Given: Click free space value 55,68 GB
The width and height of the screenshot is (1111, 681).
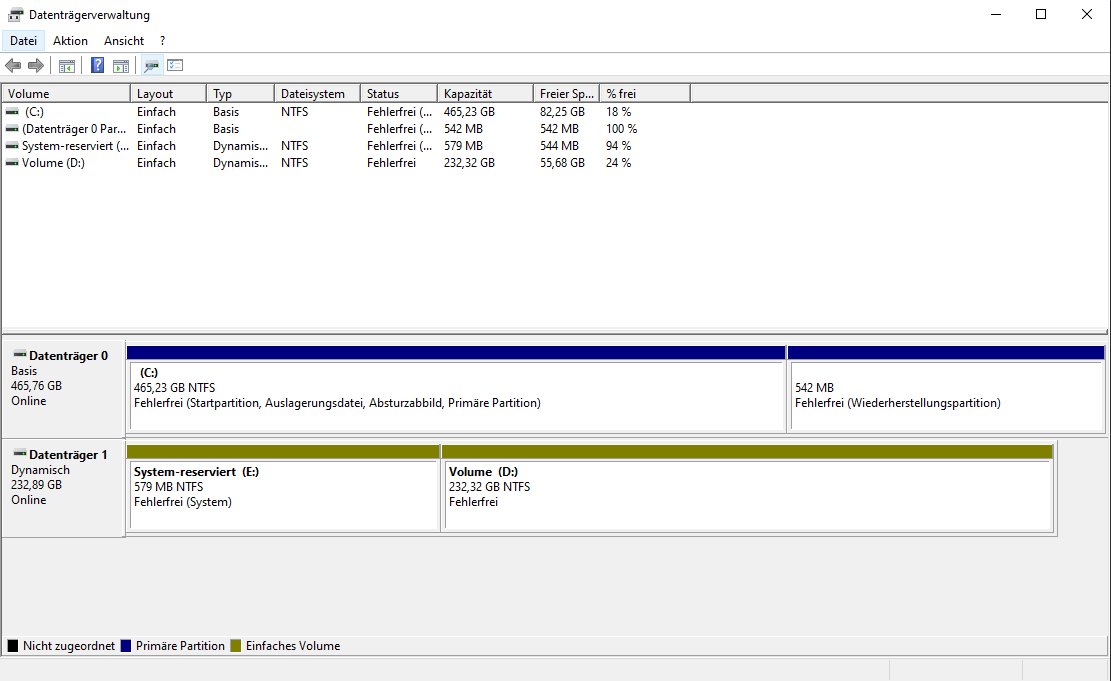Looking at the screenshot, I should [x=563, y=163].
